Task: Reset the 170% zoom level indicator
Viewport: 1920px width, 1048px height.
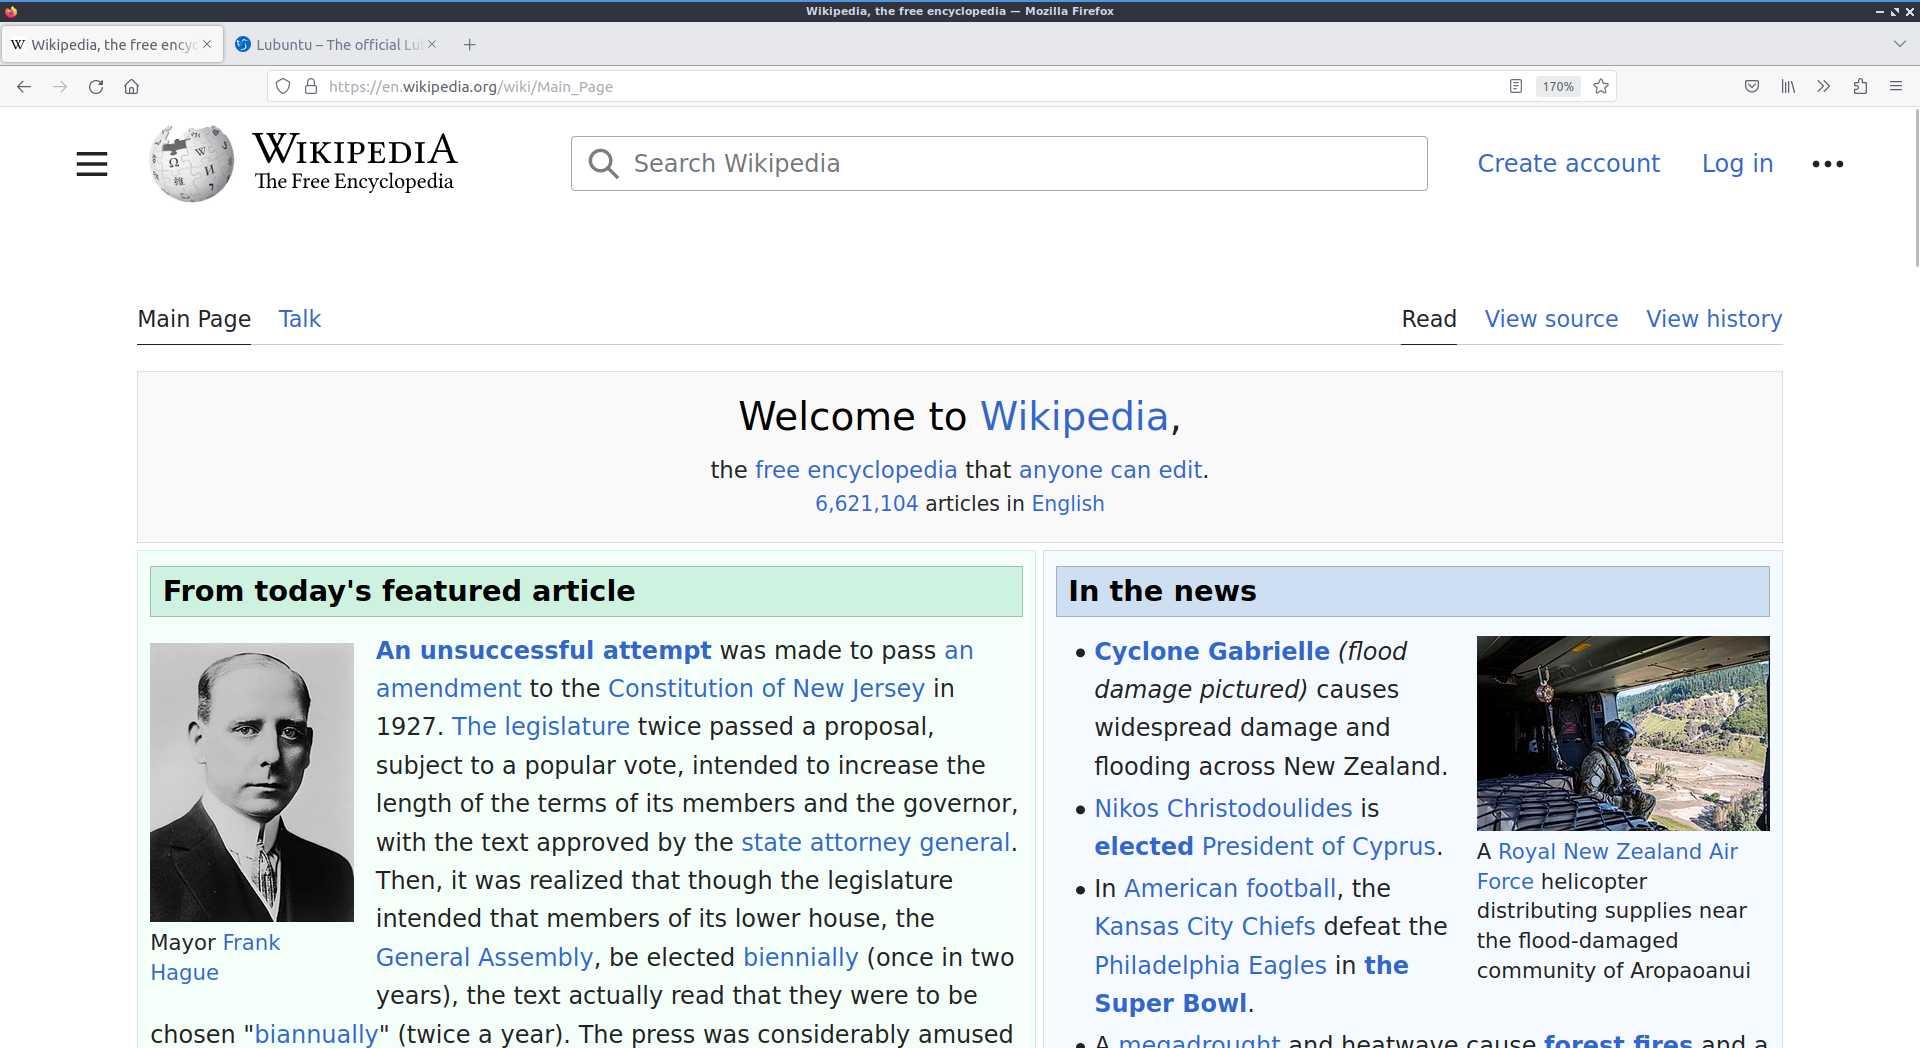Action: [1558, 87]
